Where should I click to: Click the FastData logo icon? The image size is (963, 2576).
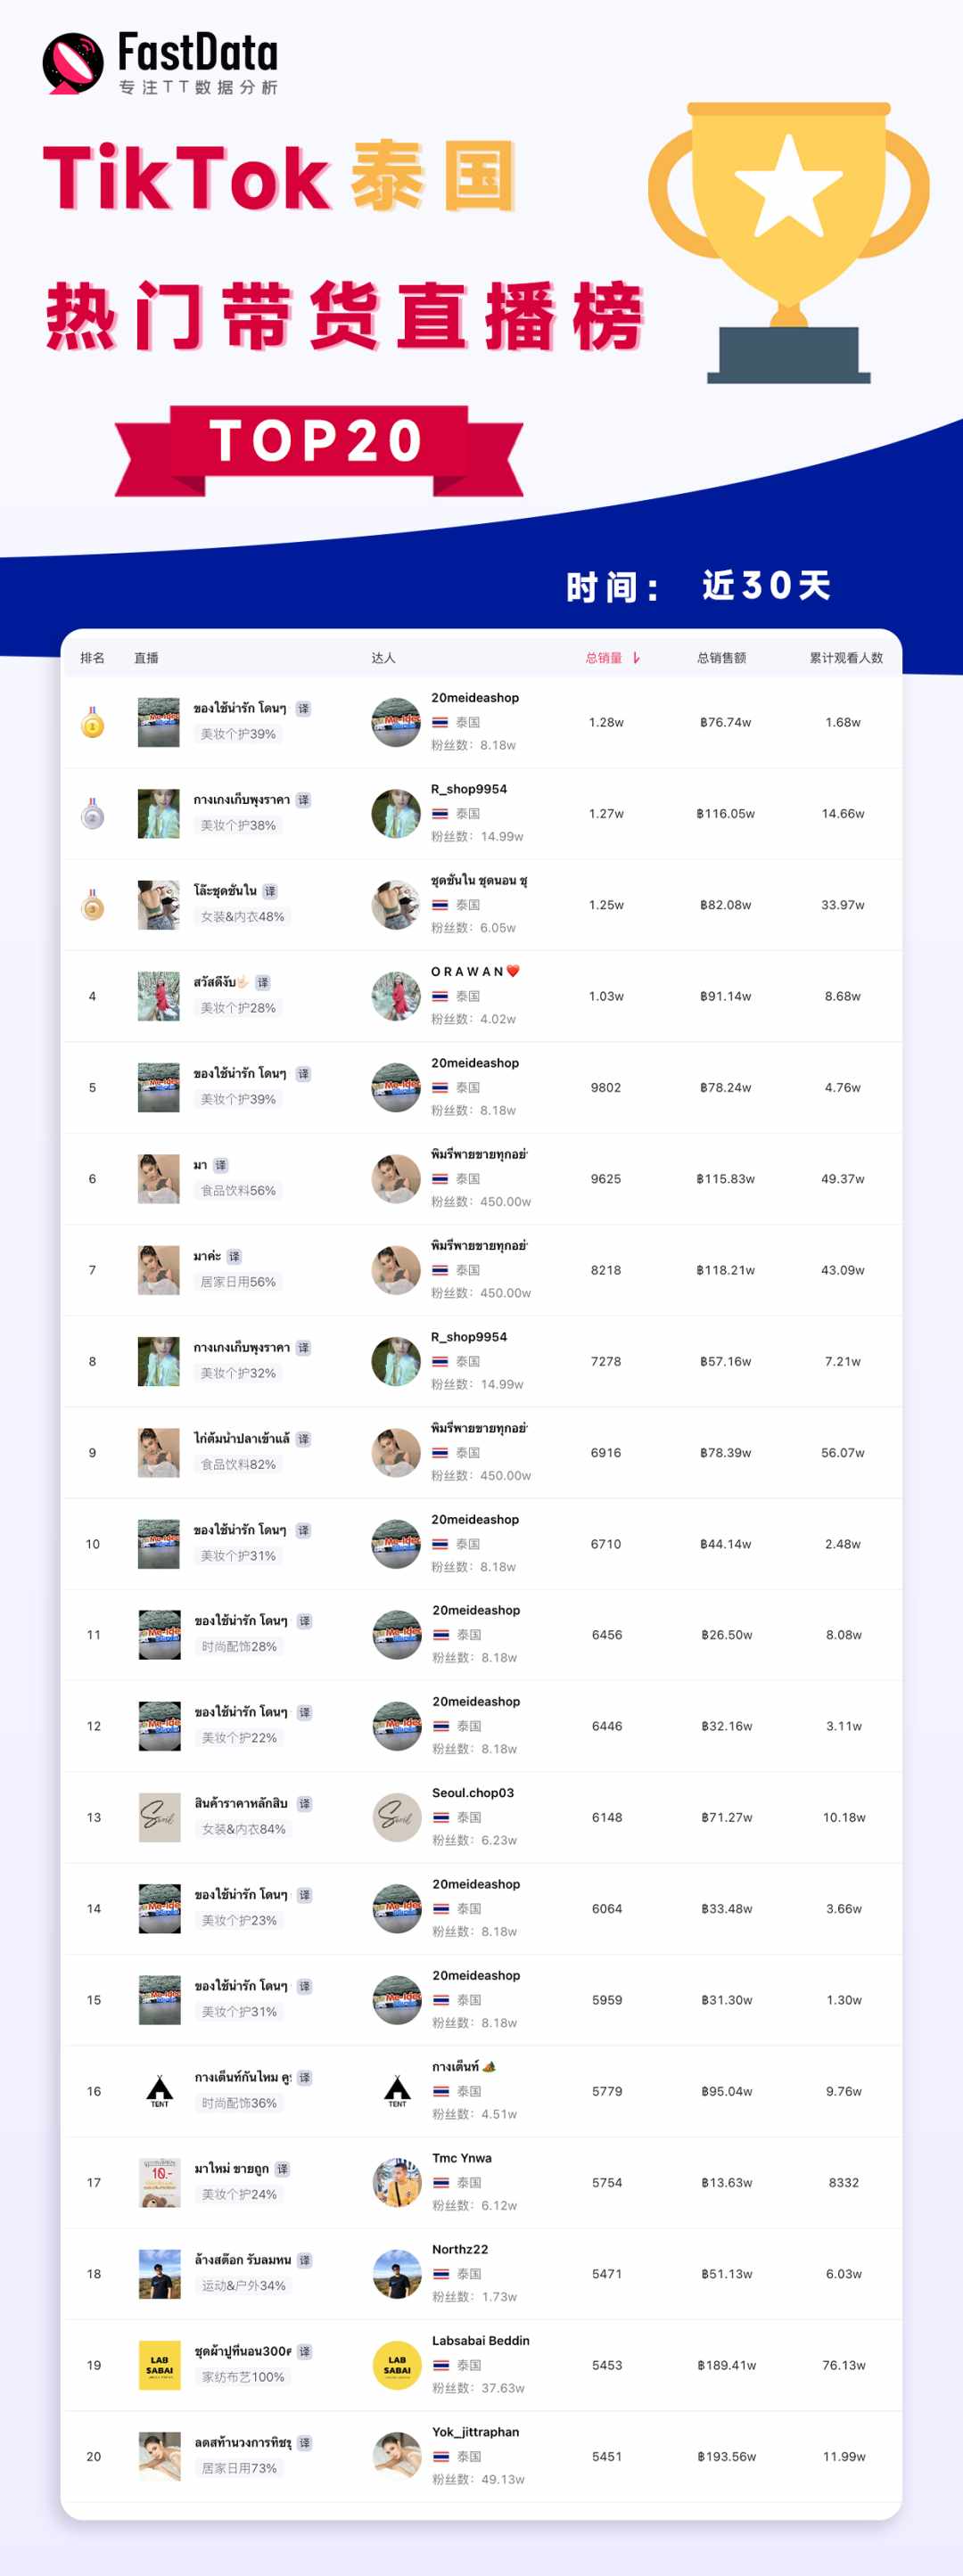click(72, 64)
